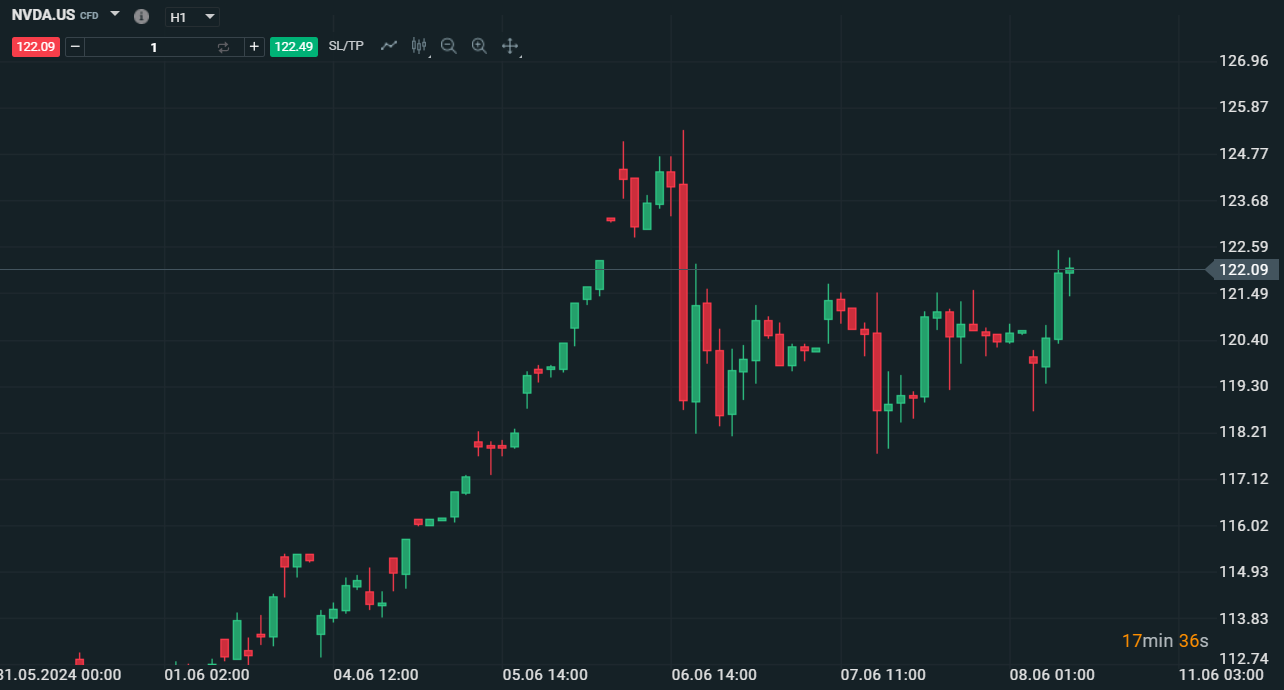
Task: Open the candlestick chart type selector
Action: (x=419, y=46)
